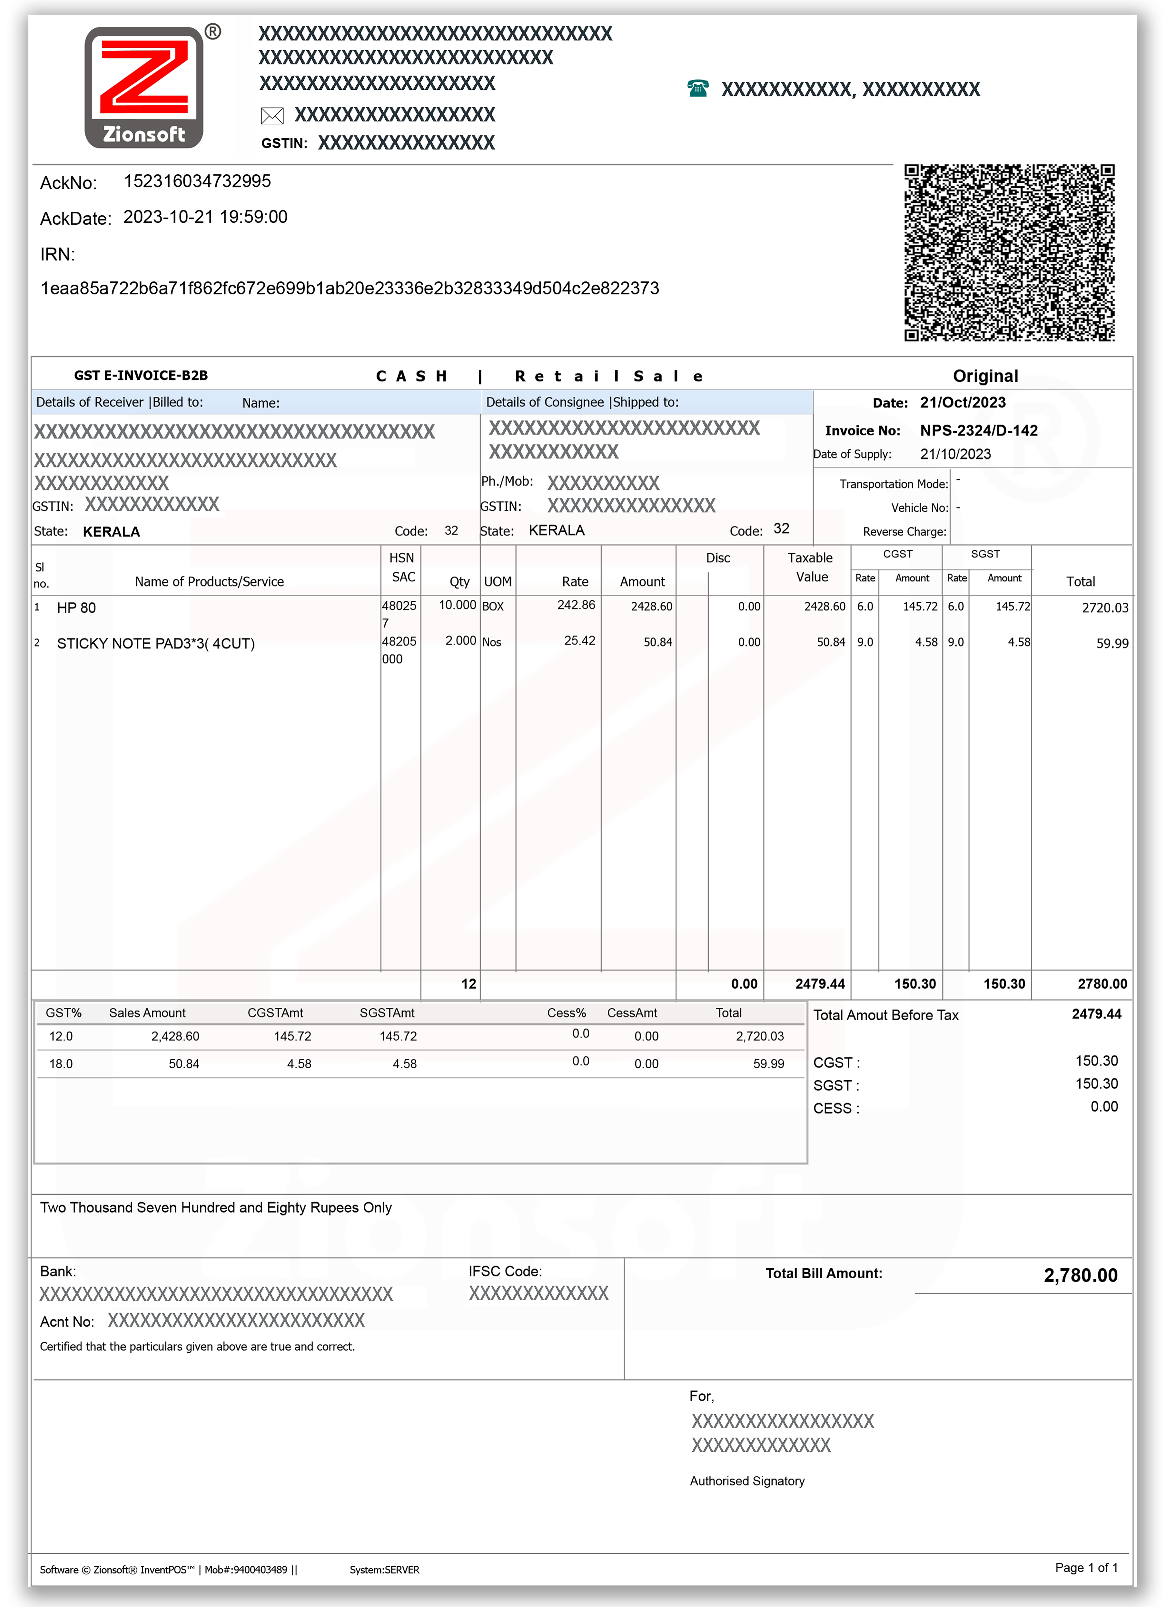This screenshot has height=1607, width=1165.
Task: Select the long IRN hash string
Action: tap(350, 288)
